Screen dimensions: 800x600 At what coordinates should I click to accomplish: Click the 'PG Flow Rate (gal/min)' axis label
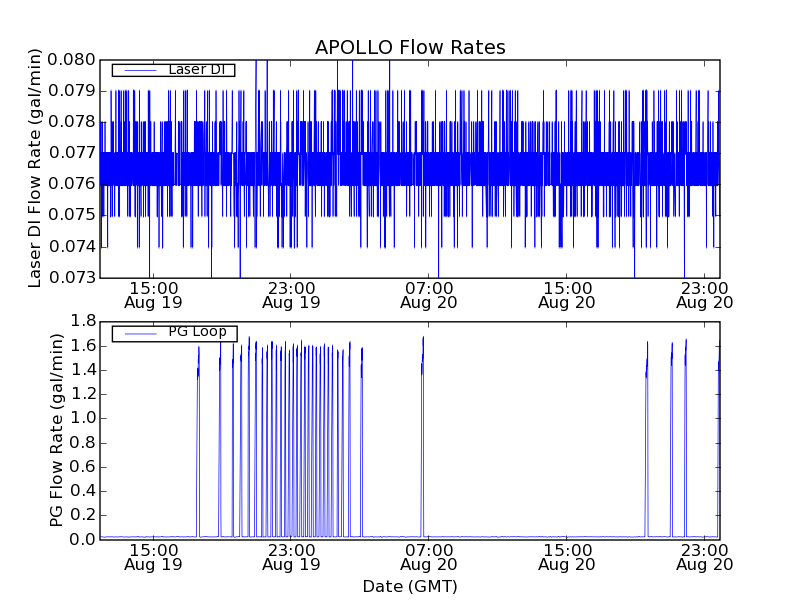pyautogui.click(x=57, y=430)
